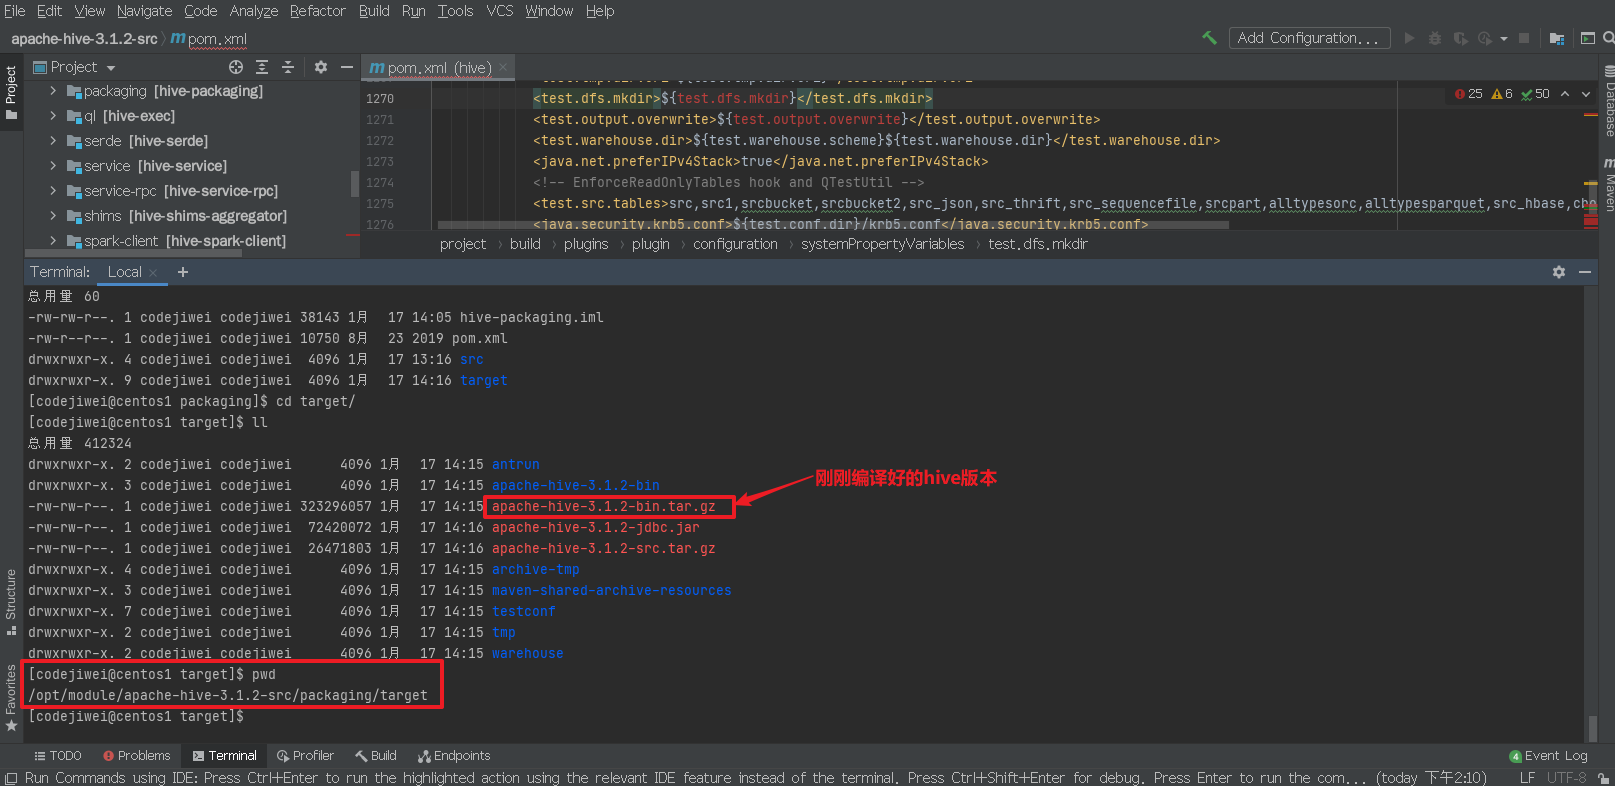Viewport: 1615px width, 786px height.
Task: Open the Maven sidebar tool window
Action: (x=1608, y=186)
